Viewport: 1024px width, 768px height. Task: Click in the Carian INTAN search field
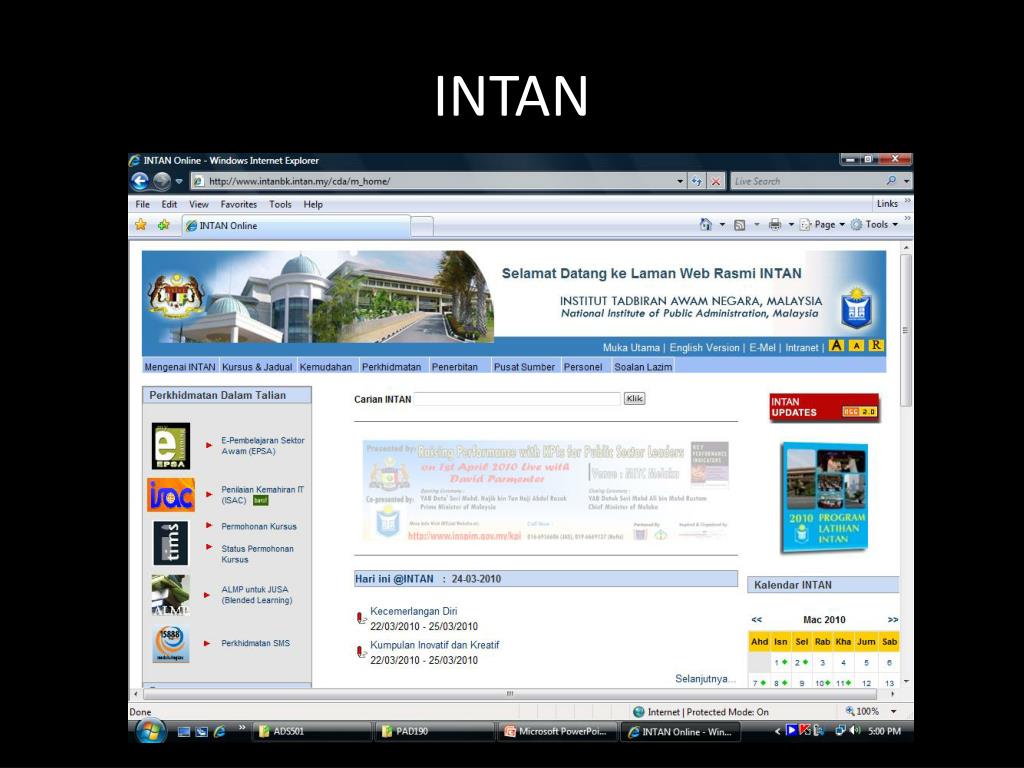pos(517,398)
